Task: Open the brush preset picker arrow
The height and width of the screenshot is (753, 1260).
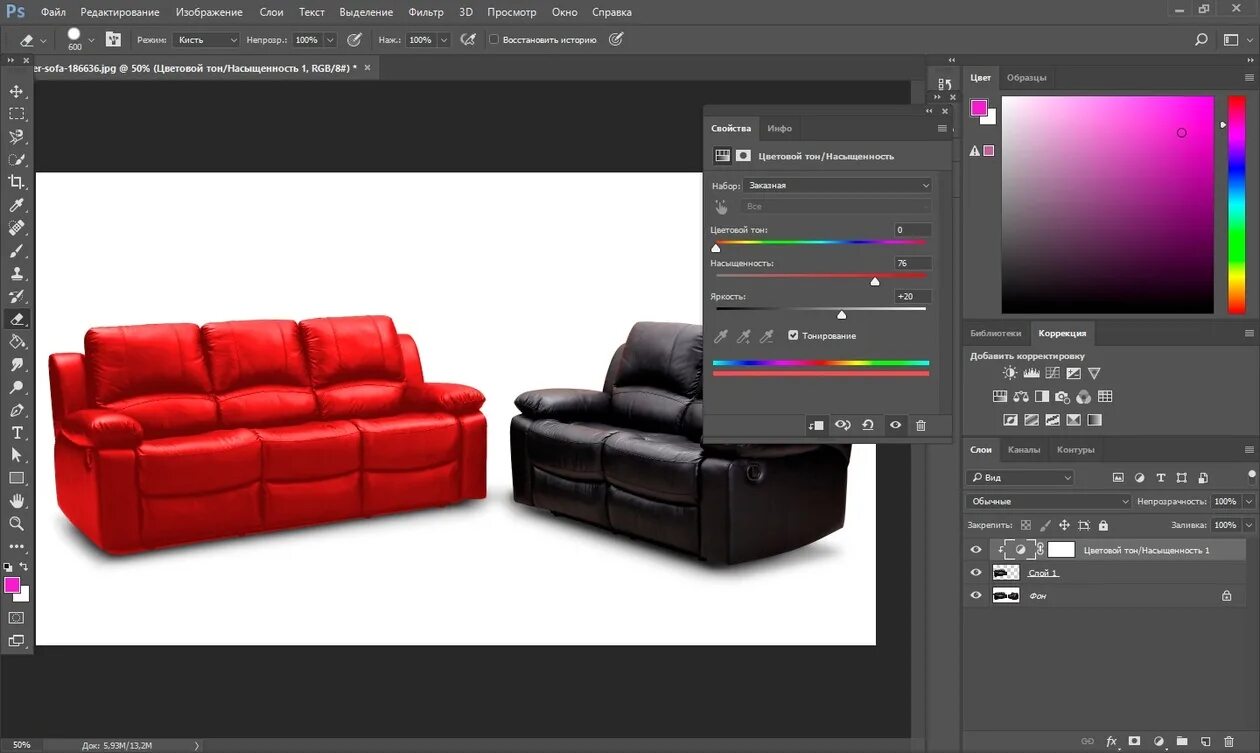Action: (91, 40)
